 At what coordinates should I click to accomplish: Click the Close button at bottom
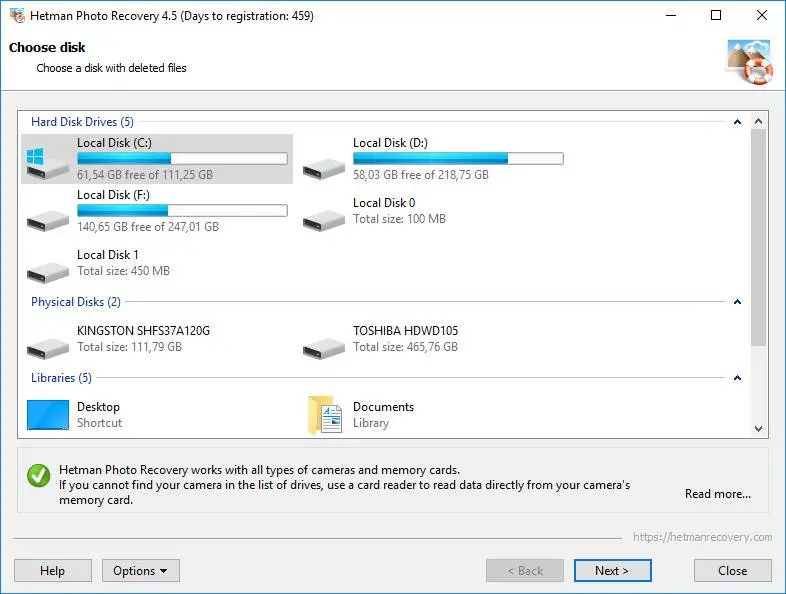click(732, 570)
